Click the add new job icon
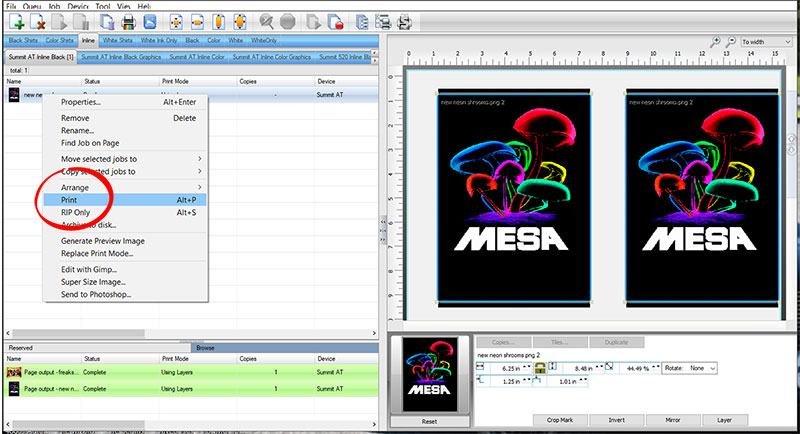The width and height of the screenshot is (800, 434). click(16, 22)
